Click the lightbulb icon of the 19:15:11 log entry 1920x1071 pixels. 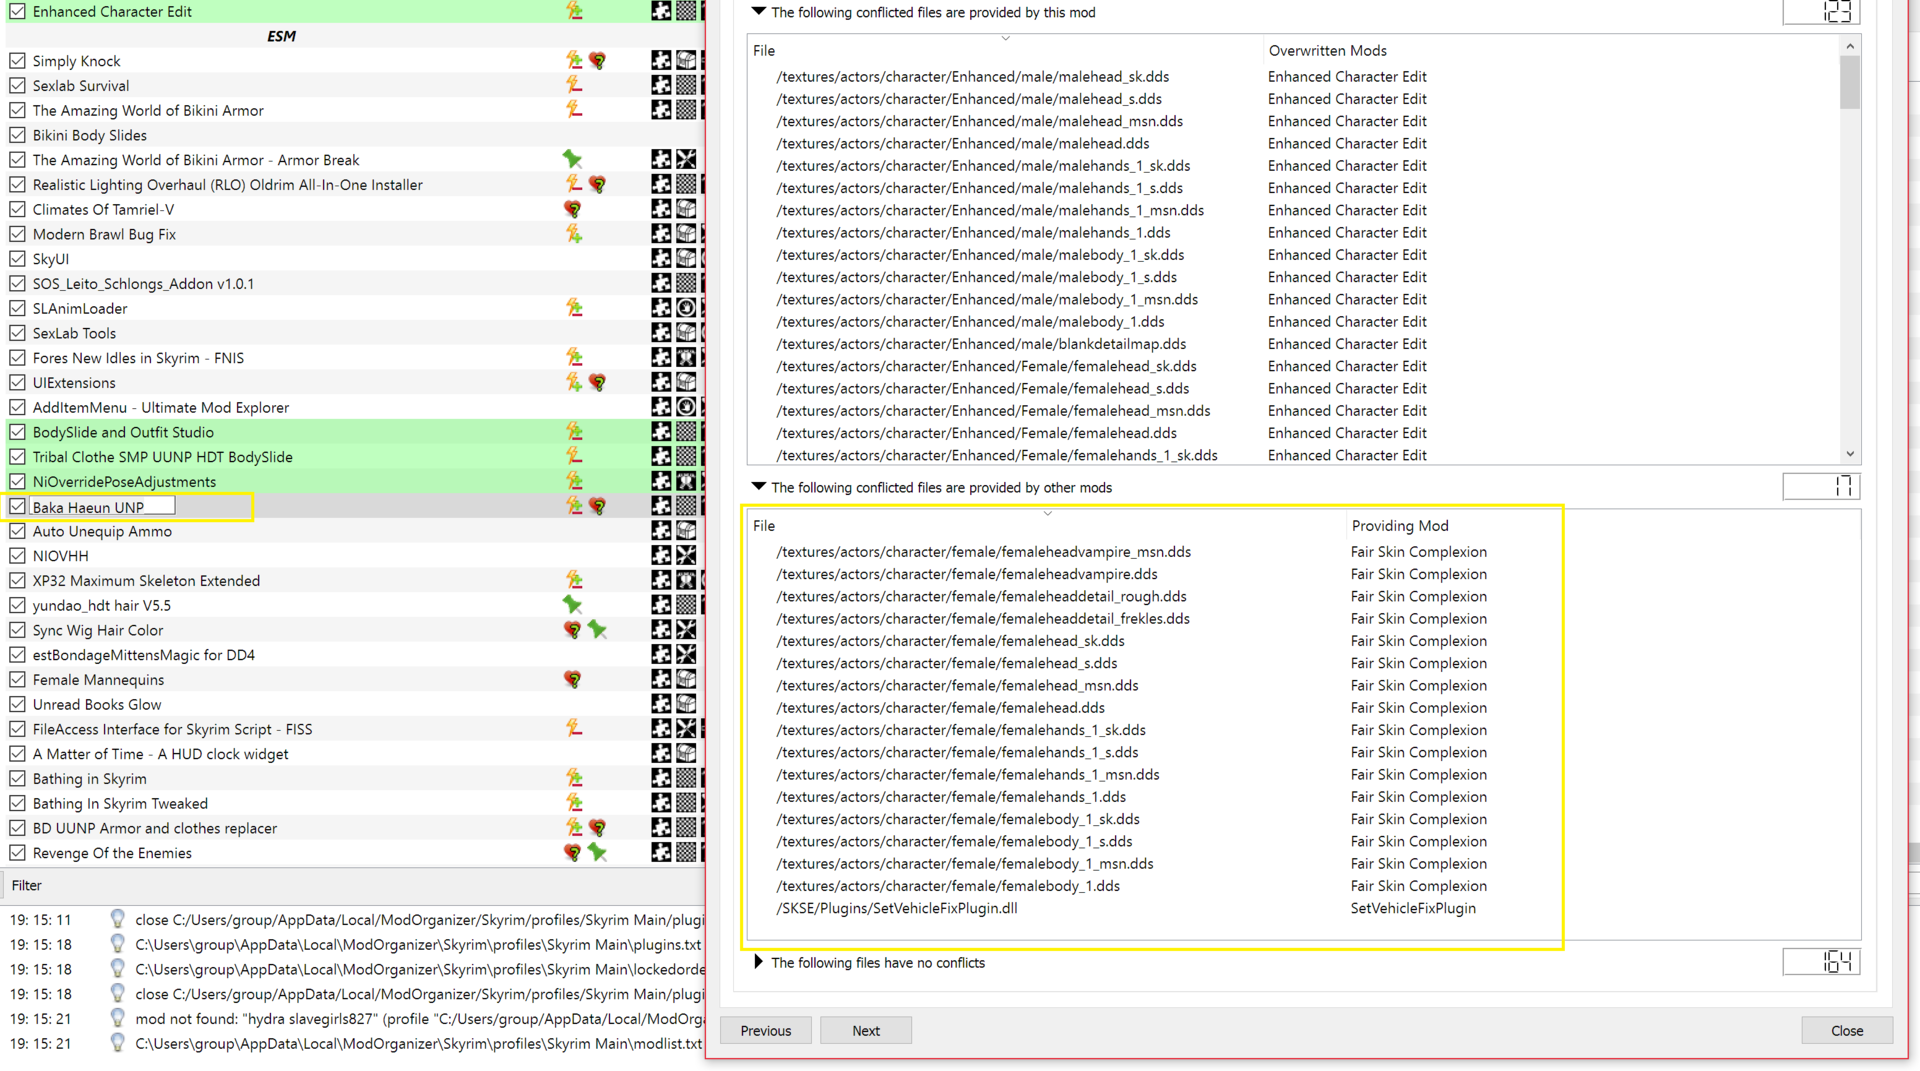117,919
